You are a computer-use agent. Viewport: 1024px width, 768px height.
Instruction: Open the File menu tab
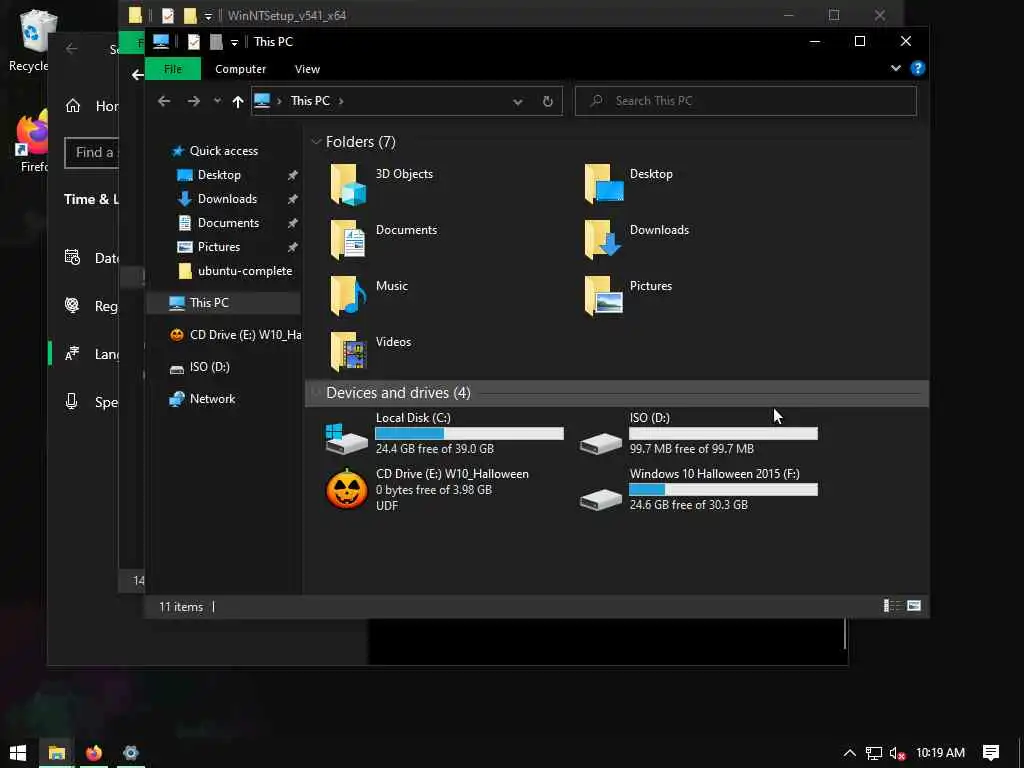pyautogui.click(x=173, y=69)
